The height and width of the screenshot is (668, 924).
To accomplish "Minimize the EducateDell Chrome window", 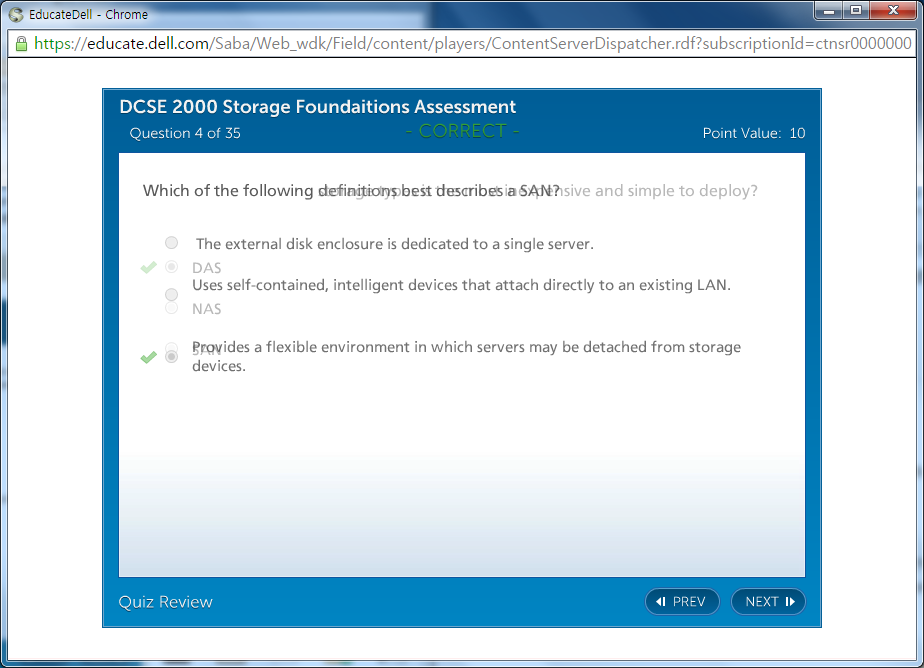I will (828, 11).
